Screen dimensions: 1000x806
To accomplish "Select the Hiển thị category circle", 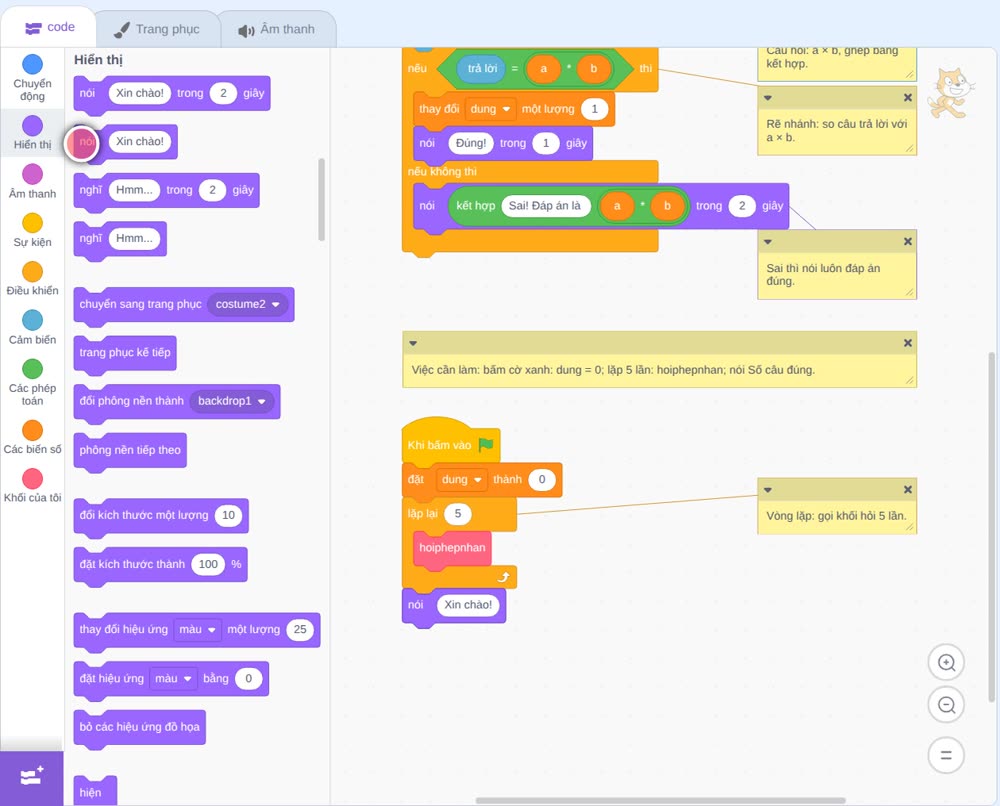I will click(33, 126).
